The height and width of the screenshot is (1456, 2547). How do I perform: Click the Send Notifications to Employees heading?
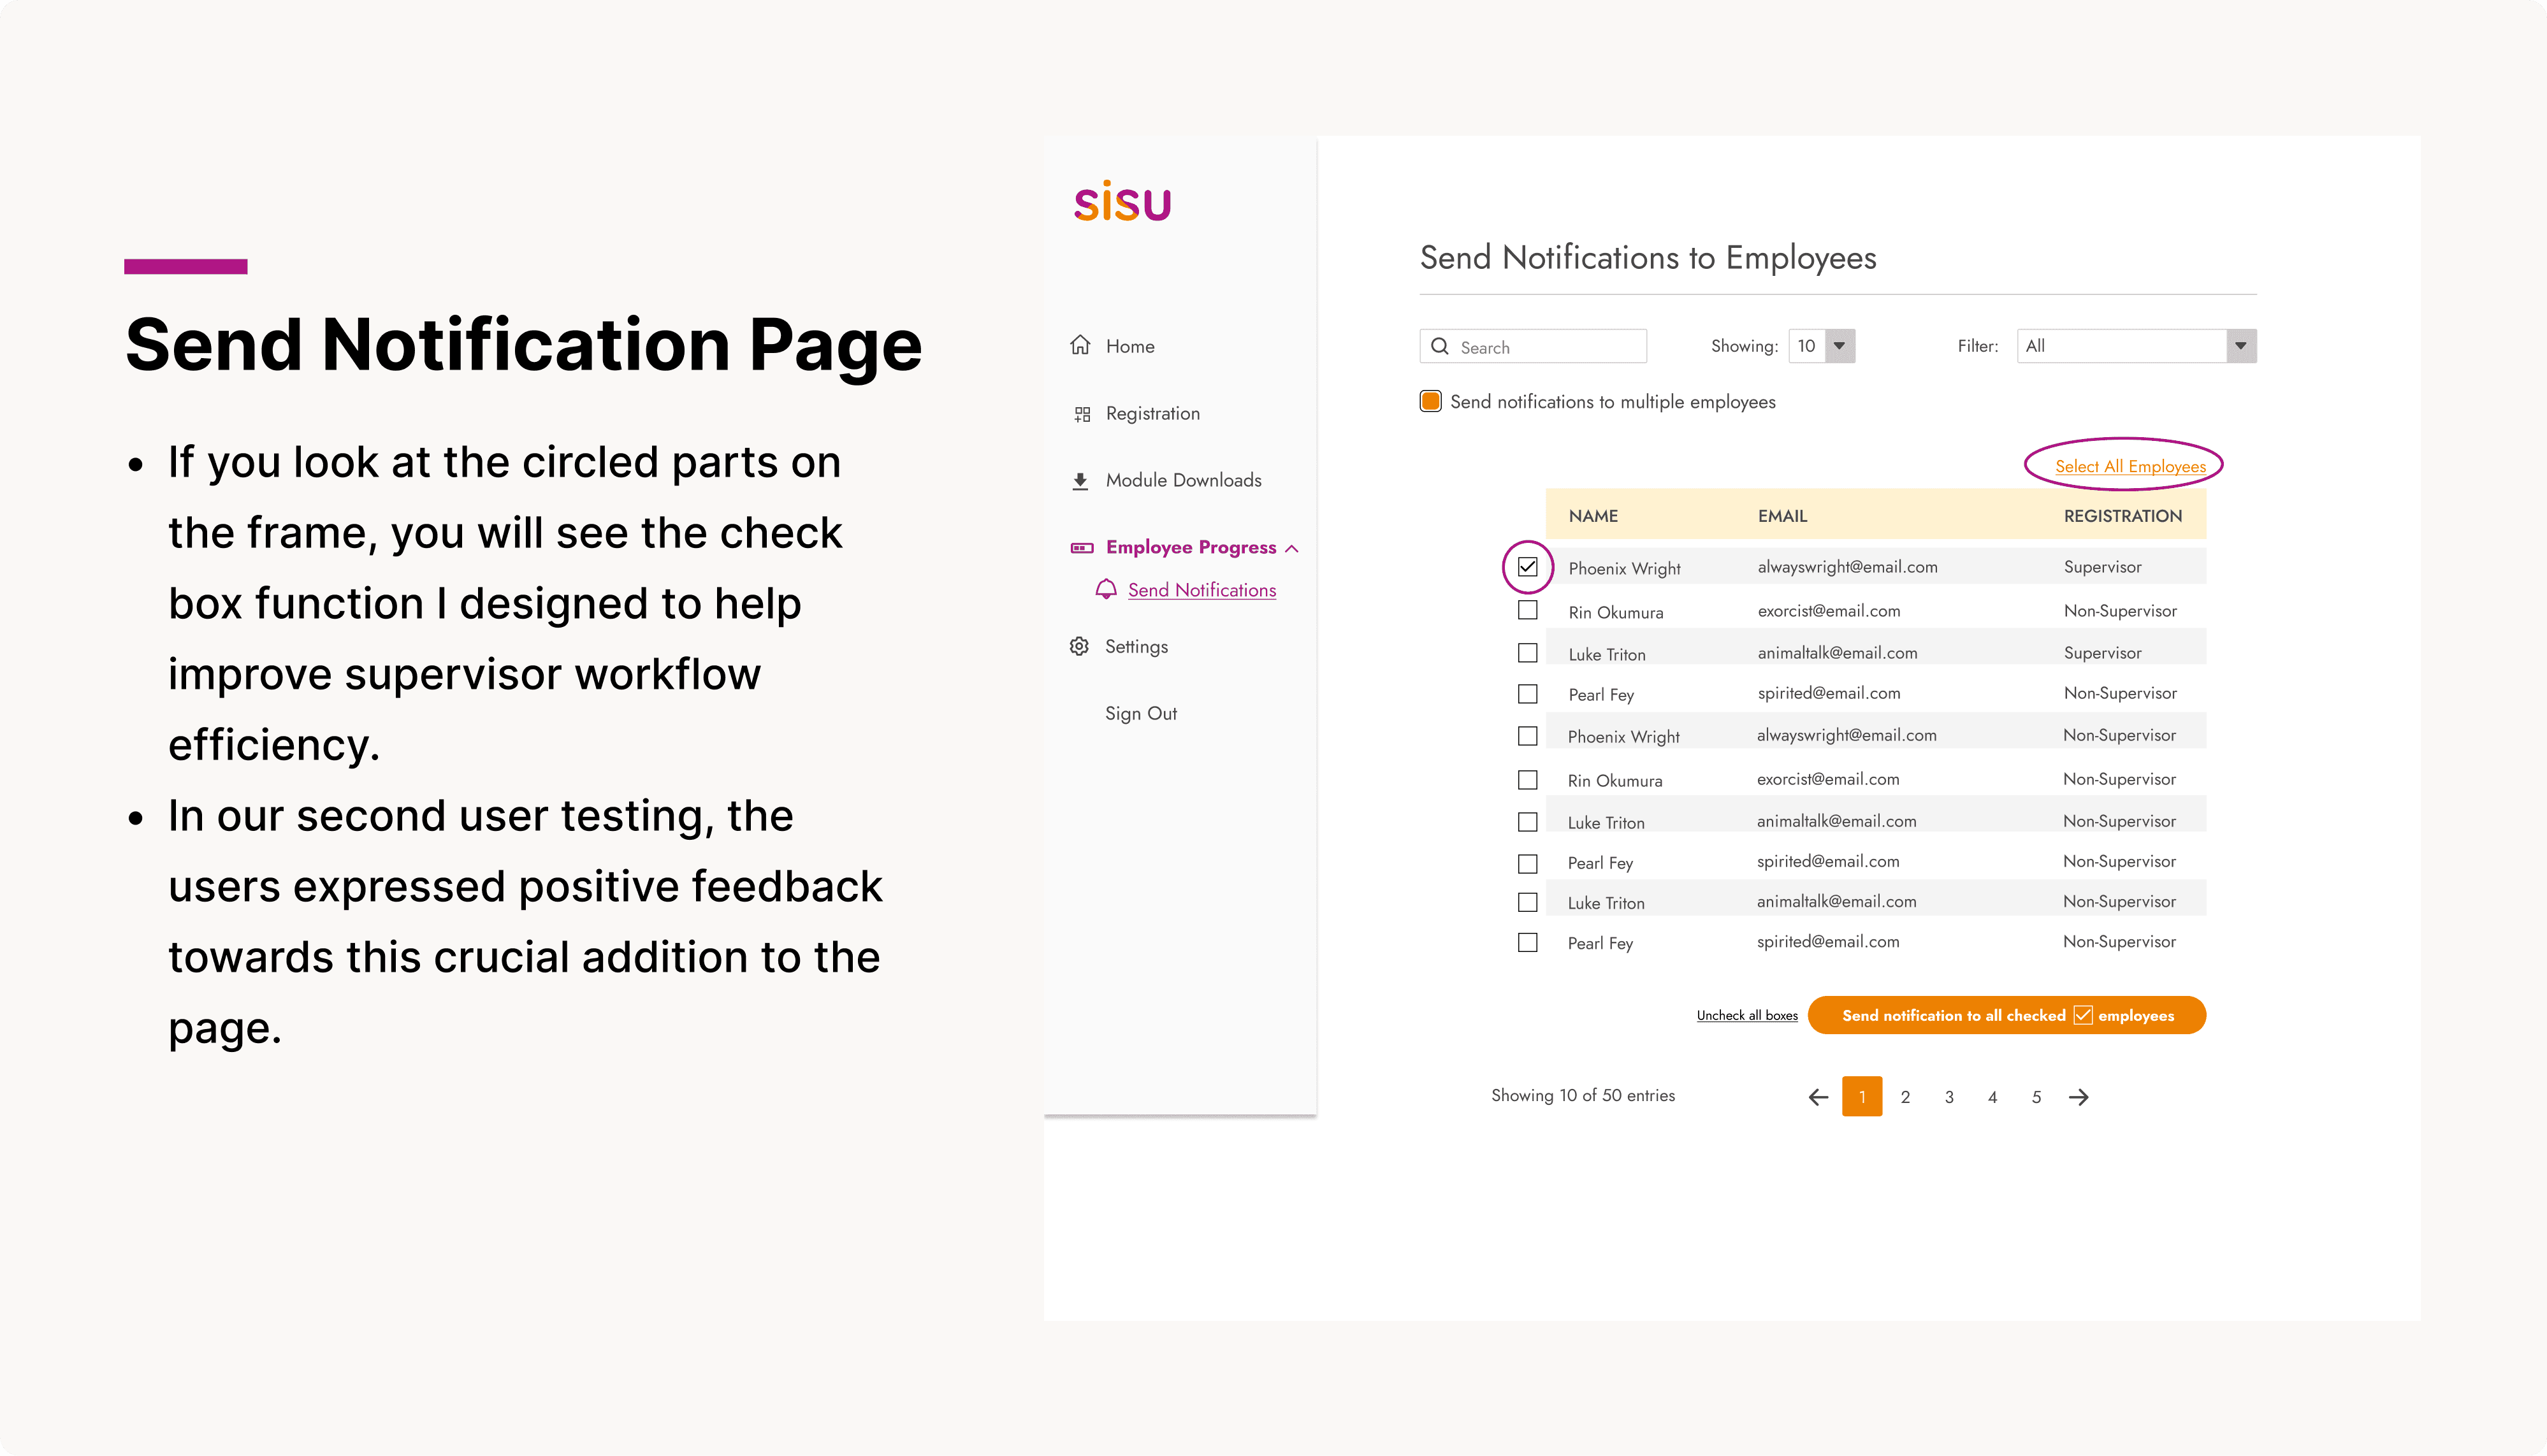click(x=1648, y=258)
